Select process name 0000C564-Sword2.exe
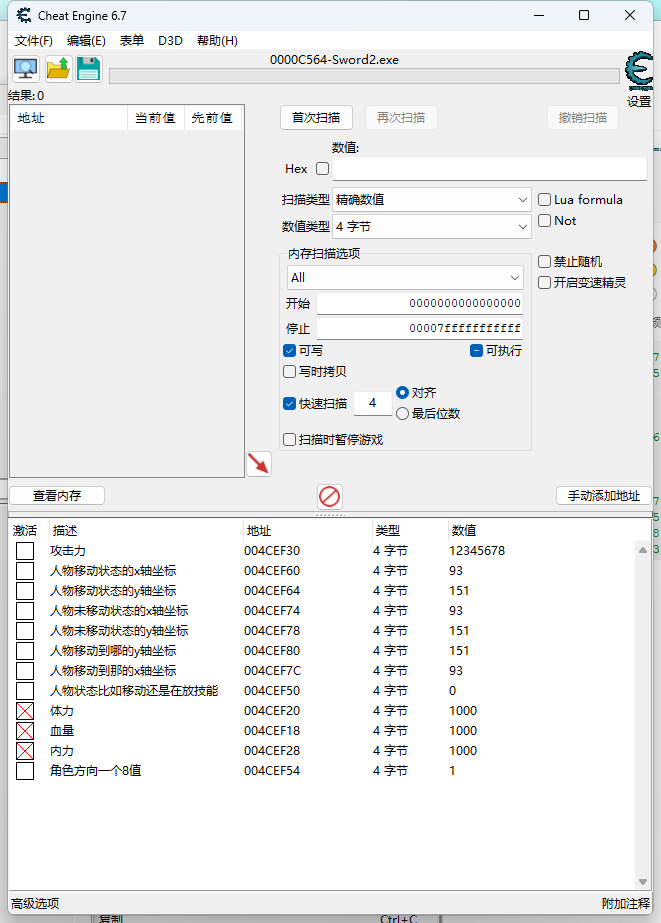661x923 pixels. point(334,60)
